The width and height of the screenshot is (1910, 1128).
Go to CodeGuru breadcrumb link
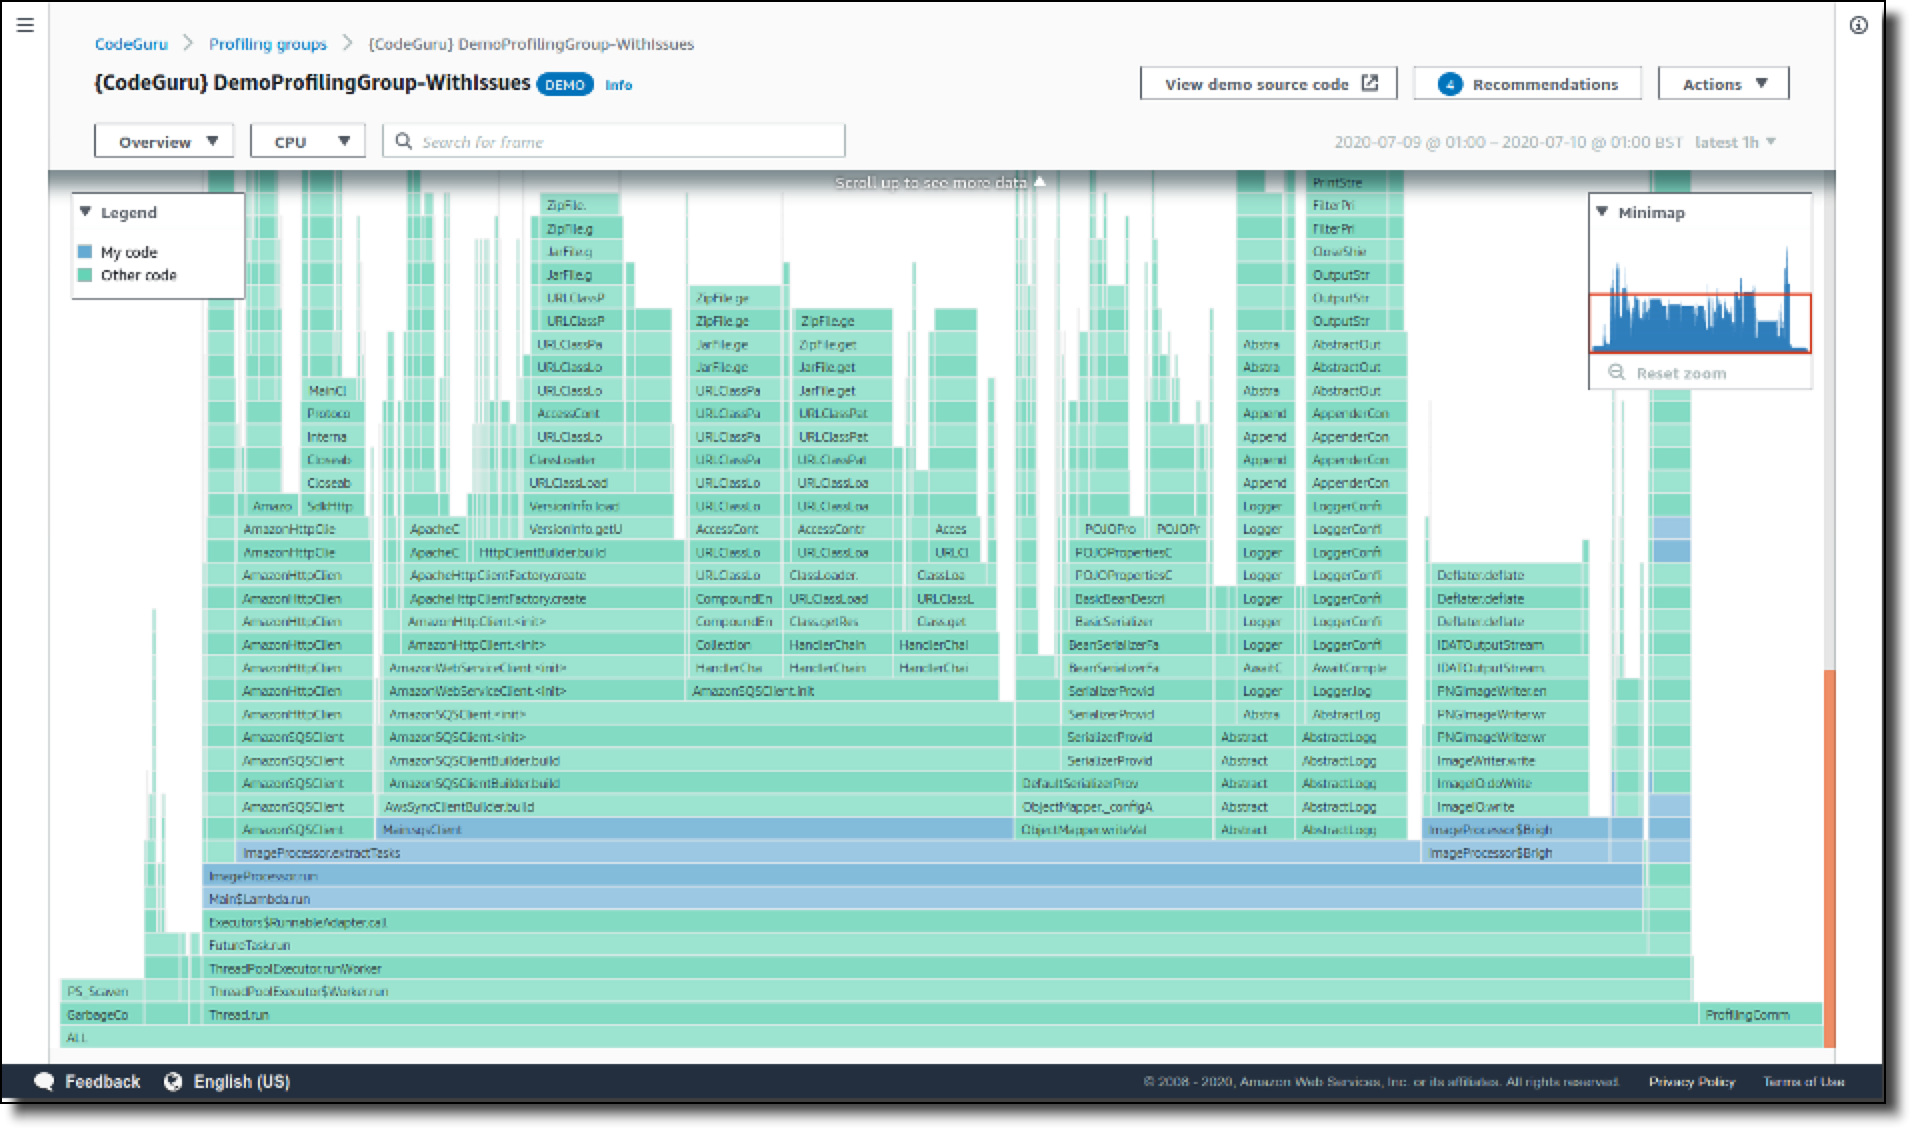(x=131, y=44)
